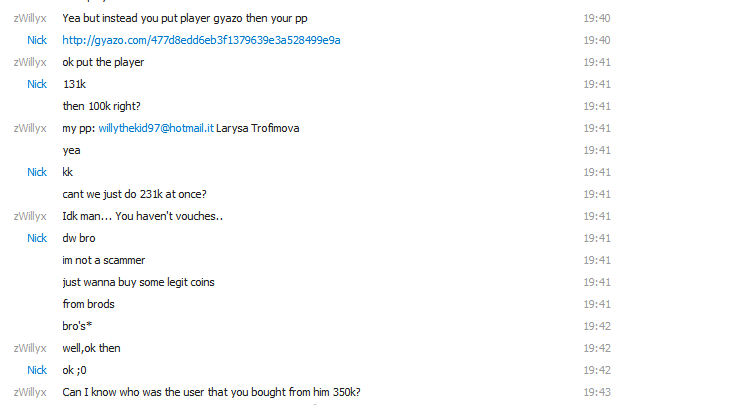Open the gyazo.com link from Nick

201,40
